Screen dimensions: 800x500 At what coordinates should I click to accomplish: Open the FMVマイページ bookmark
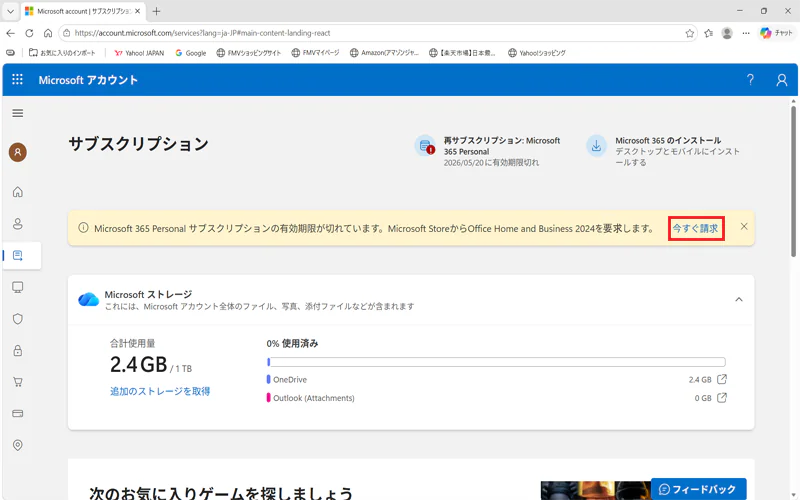(315, 53)
